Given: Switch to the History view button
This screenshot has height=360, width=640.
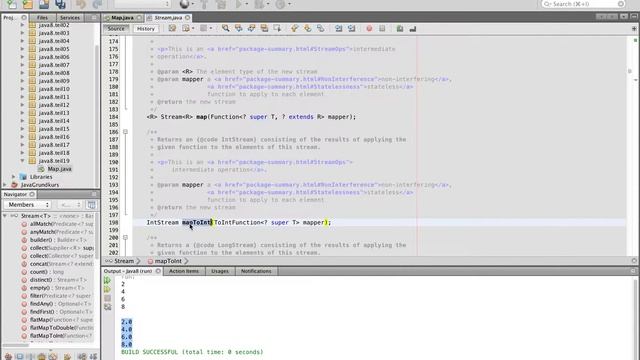Looking at the screenshot, I should [x=146, y=29].
